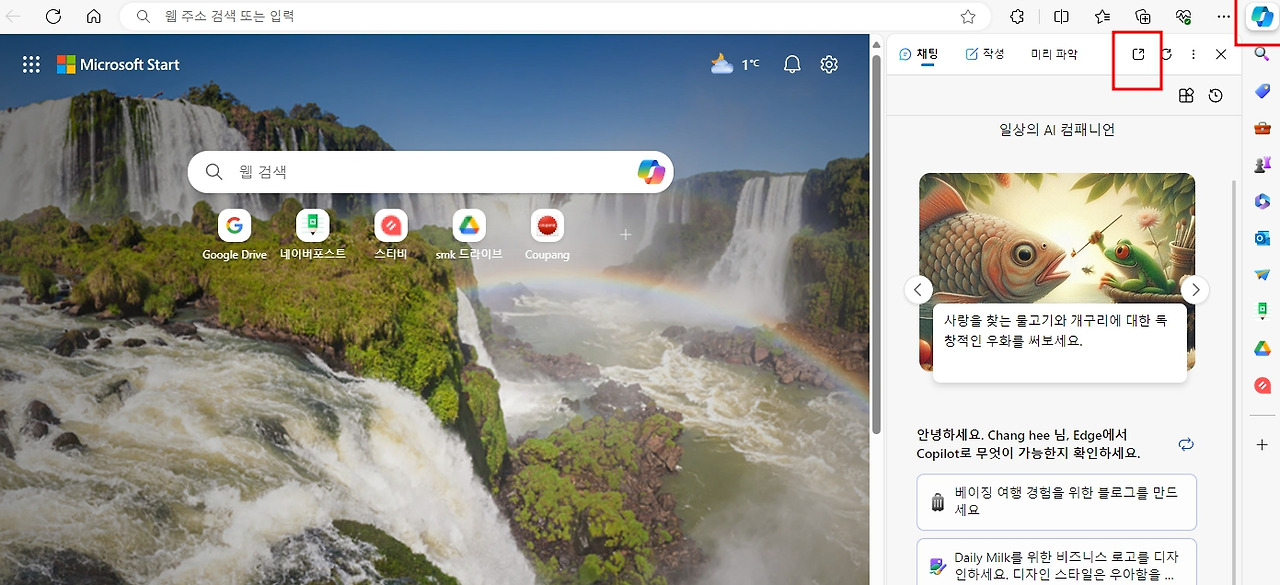This screenshot has width=1280, height=585.
Task: Go back to previous page
Action: click(14, 17)
